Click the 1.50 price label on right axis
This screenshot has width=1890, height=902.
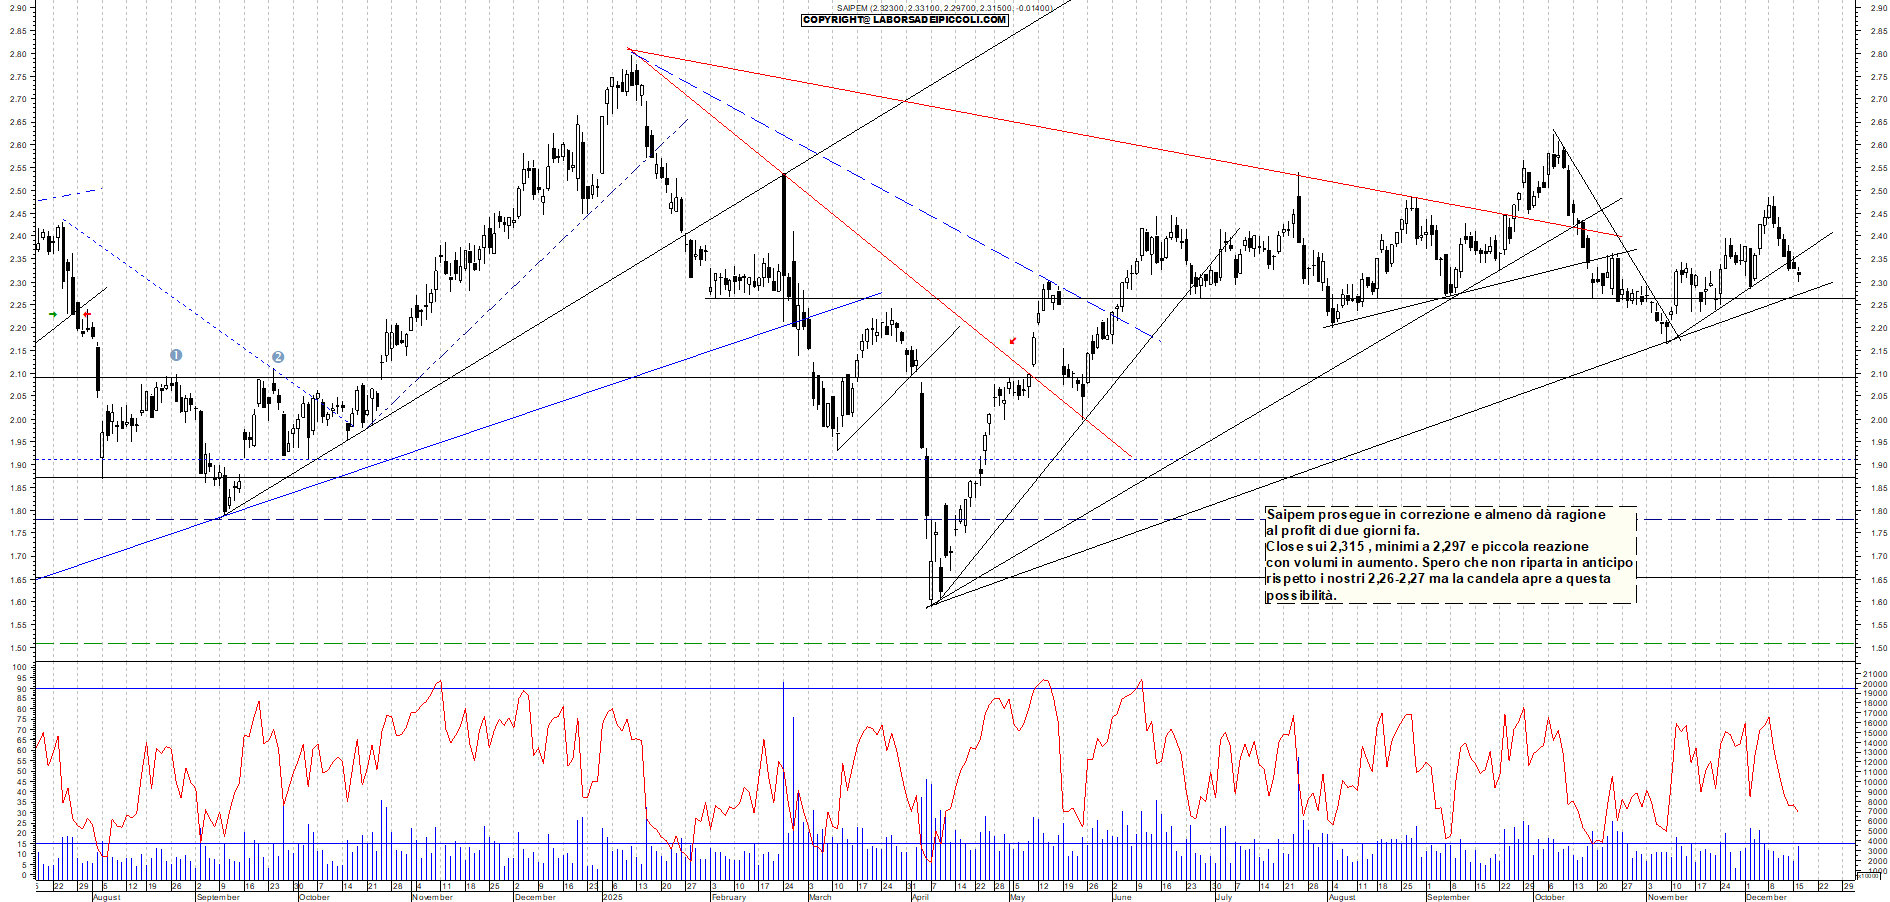click(x=1878, y=648)
